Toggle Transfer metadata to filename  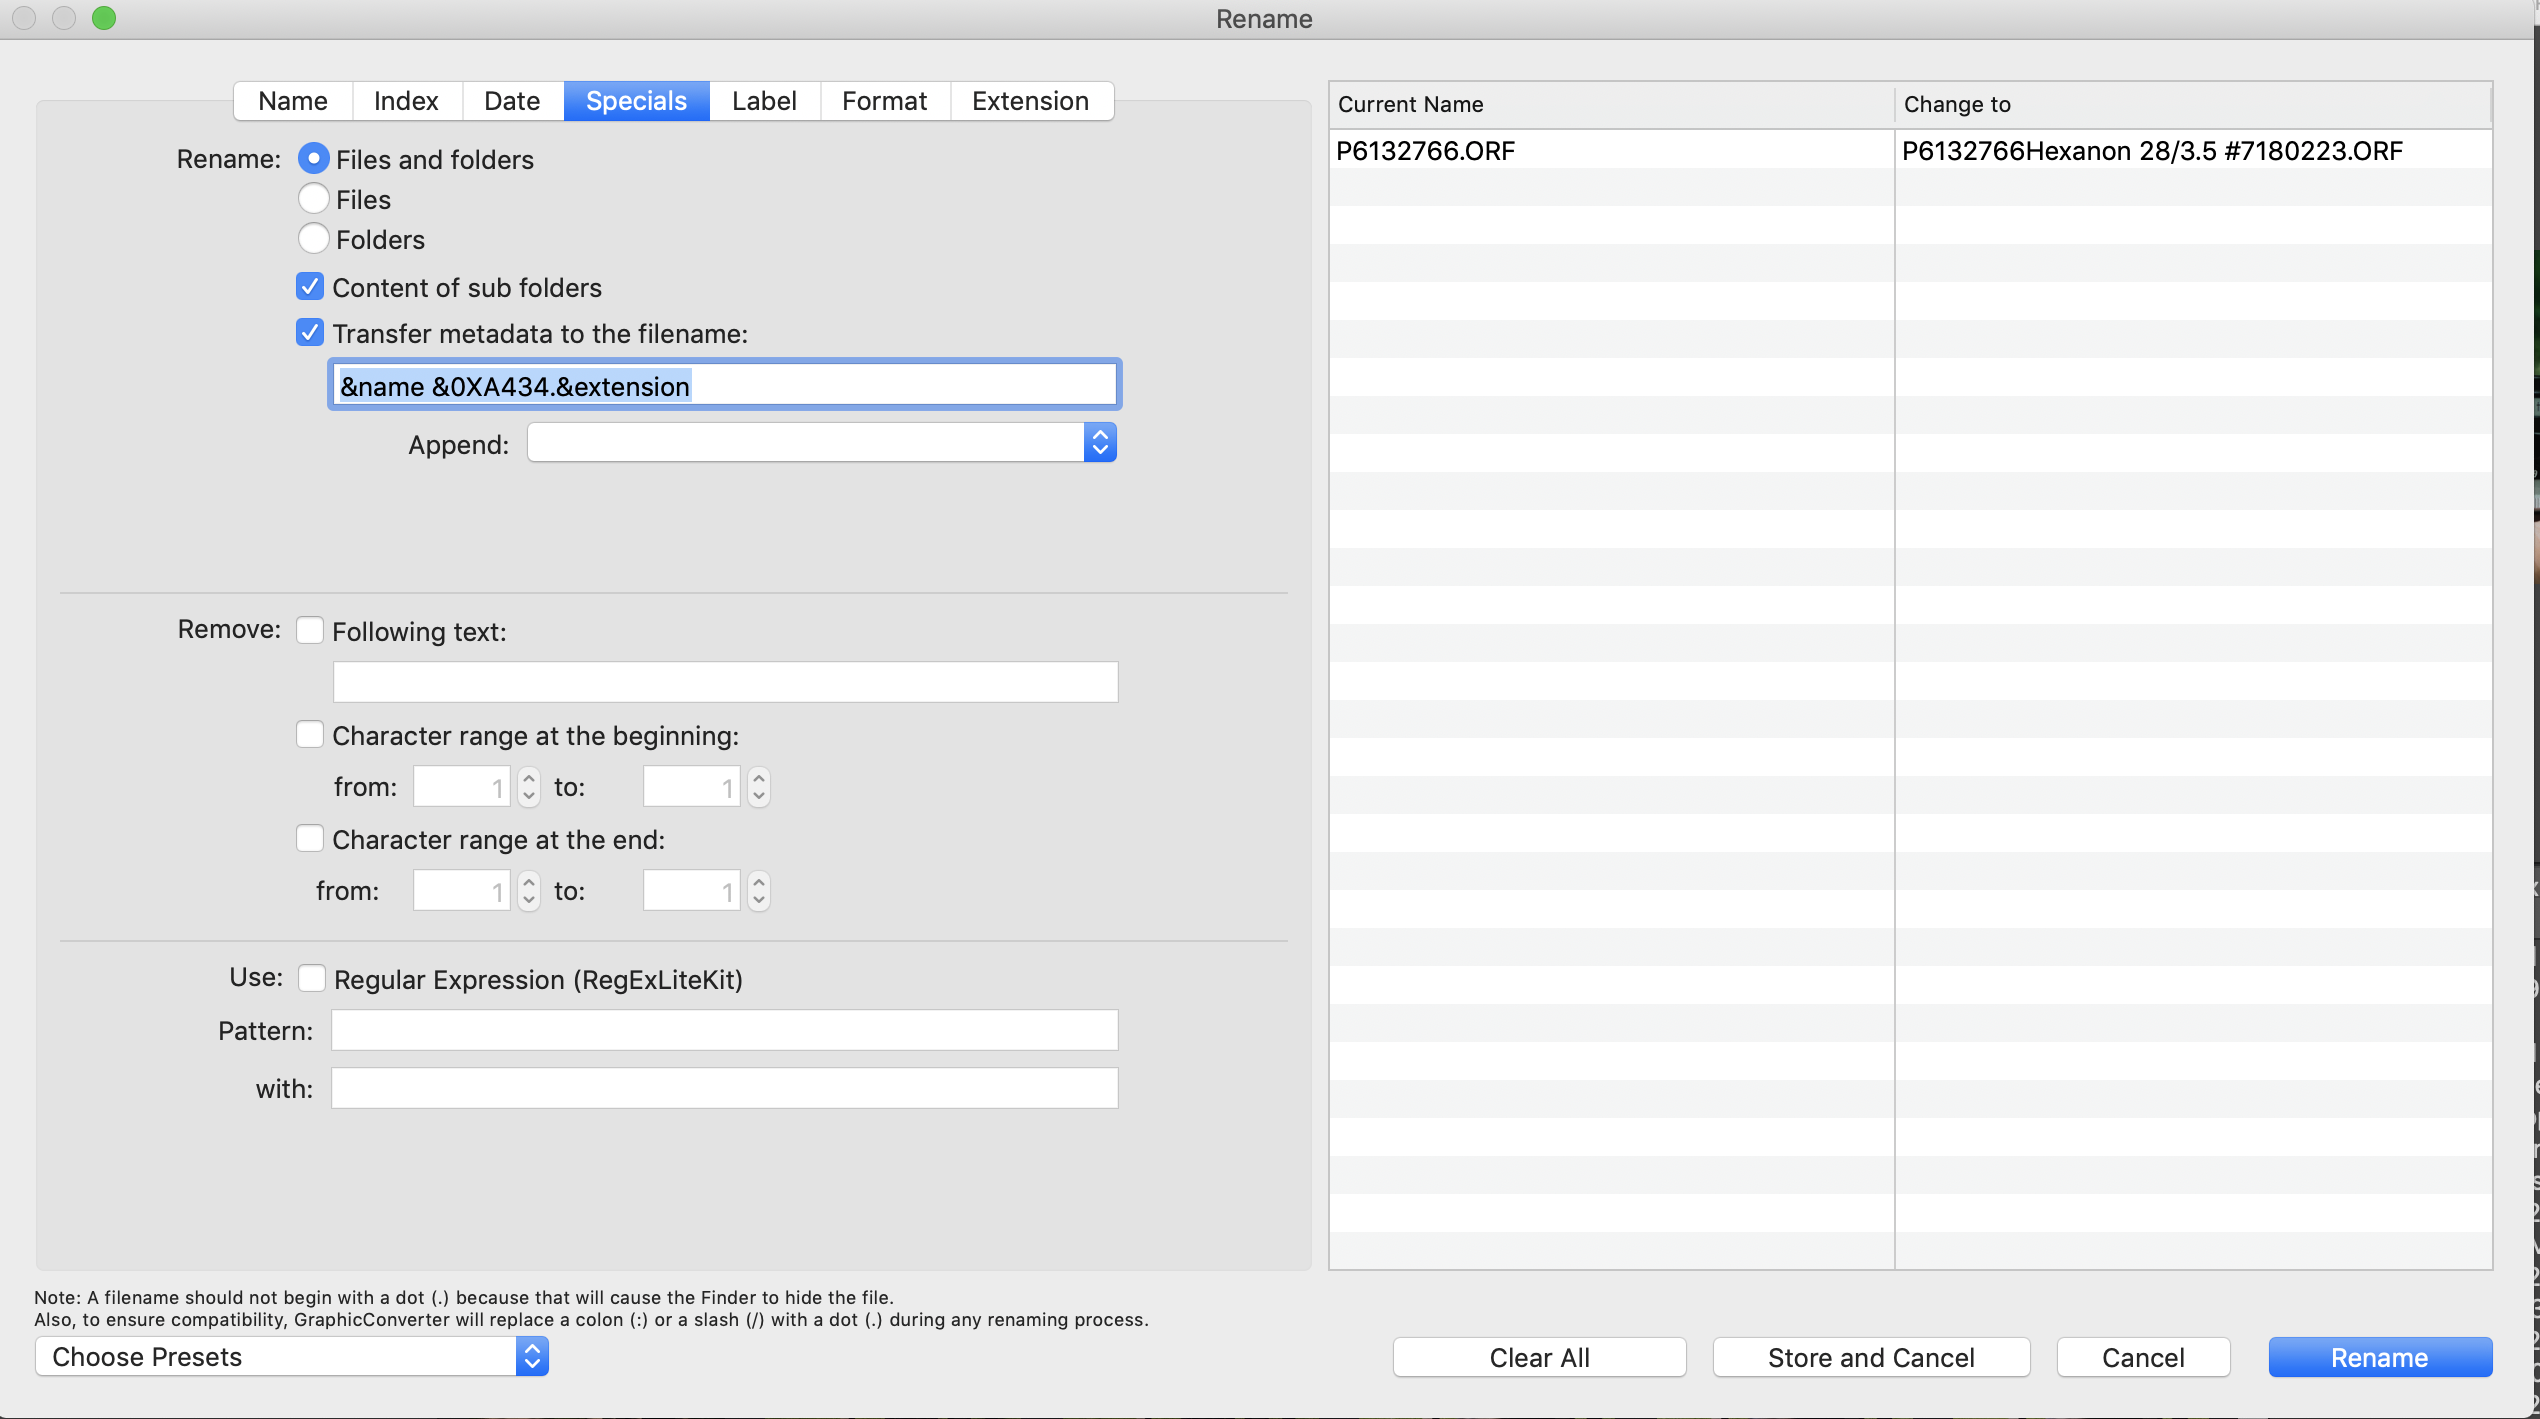(x=309, y=333)
